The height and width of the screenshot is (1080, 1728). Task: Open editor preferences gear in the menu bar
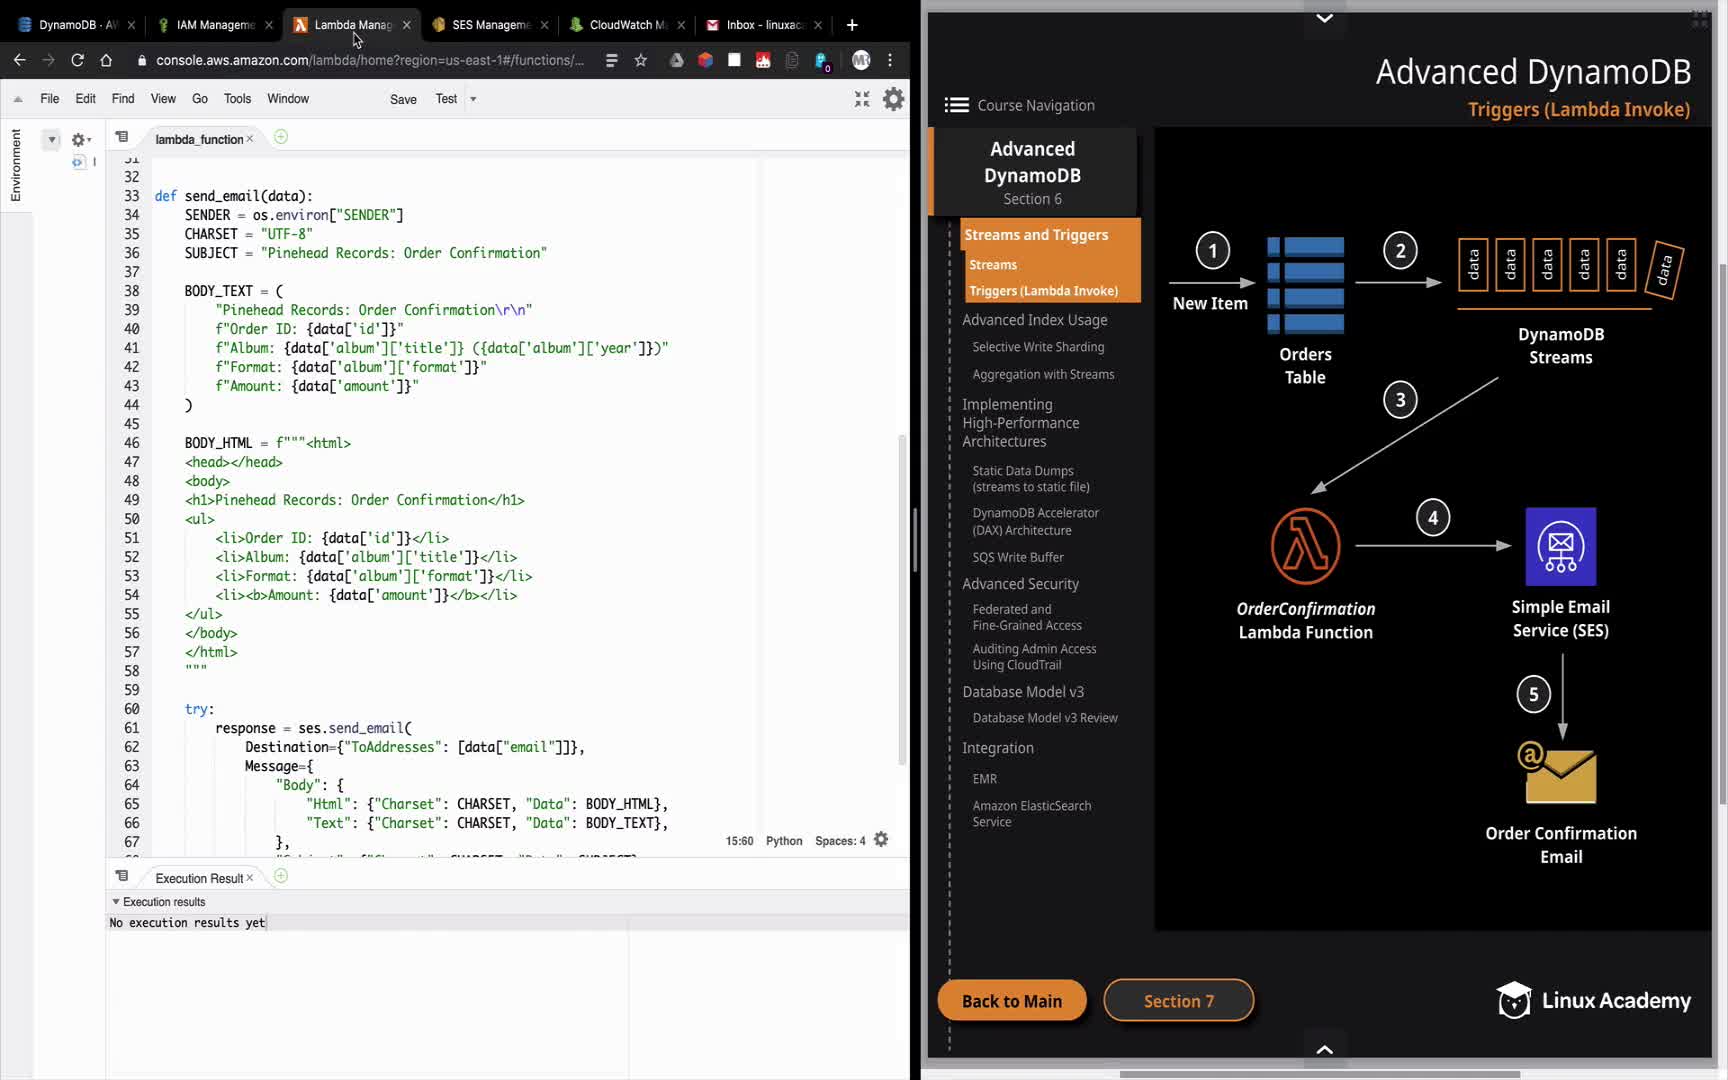[x=893, y=99]
